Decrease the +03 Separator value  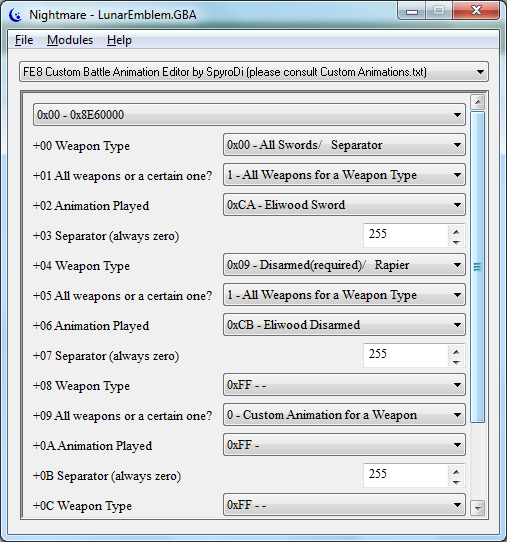click(457, 242)
